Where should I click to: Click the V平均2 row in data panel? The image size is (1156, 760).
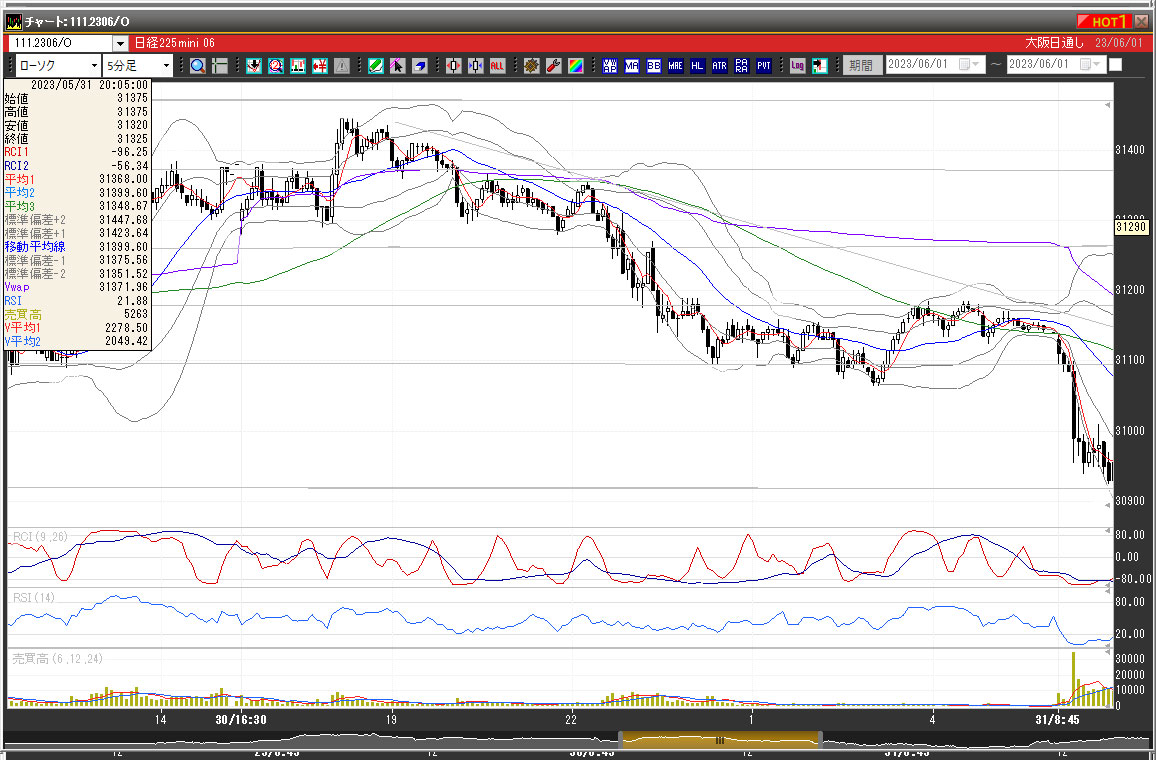[x=77, y=341]
